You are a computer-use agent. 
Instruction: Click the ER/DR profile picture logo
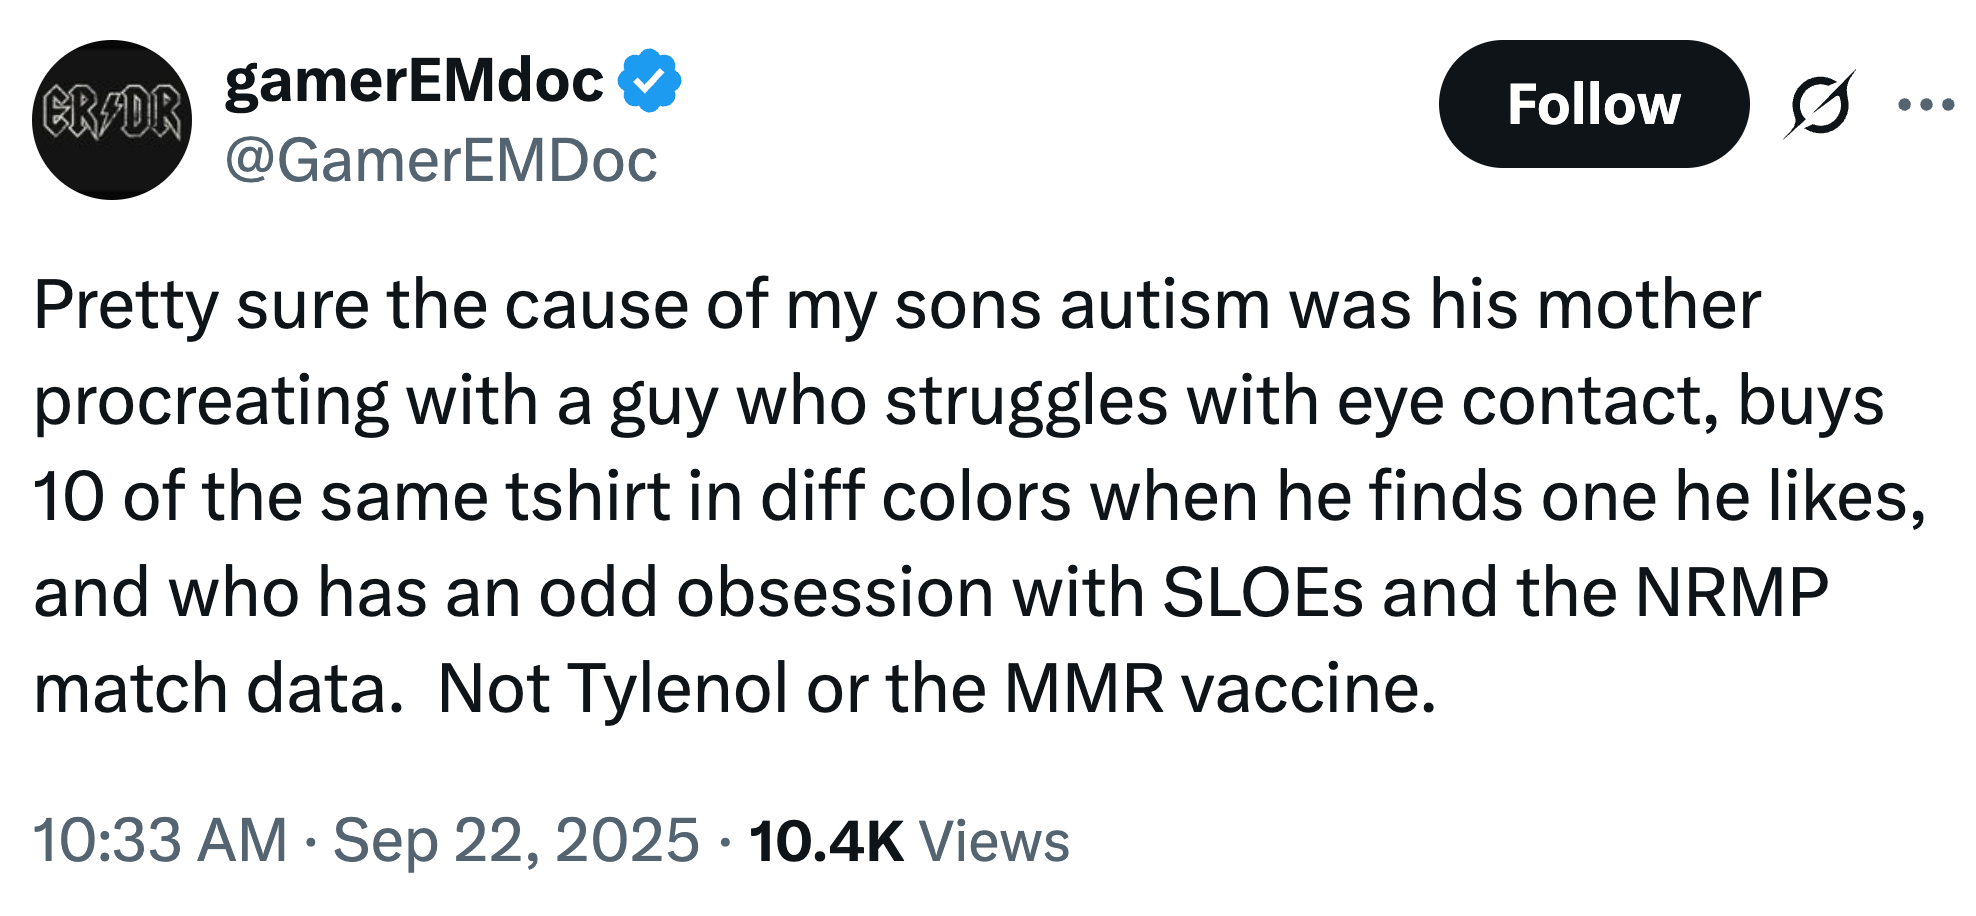110,115
